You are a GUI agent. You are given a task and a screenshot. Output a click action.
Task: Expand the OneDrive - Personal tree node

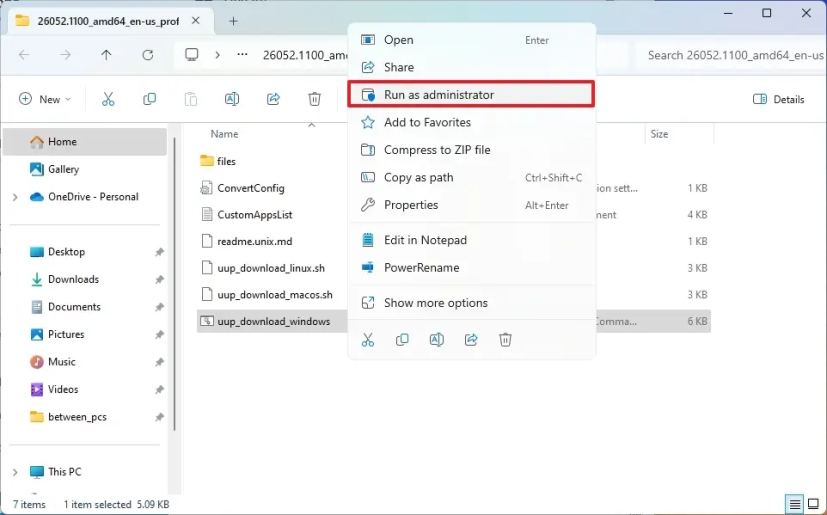[15, 197]
